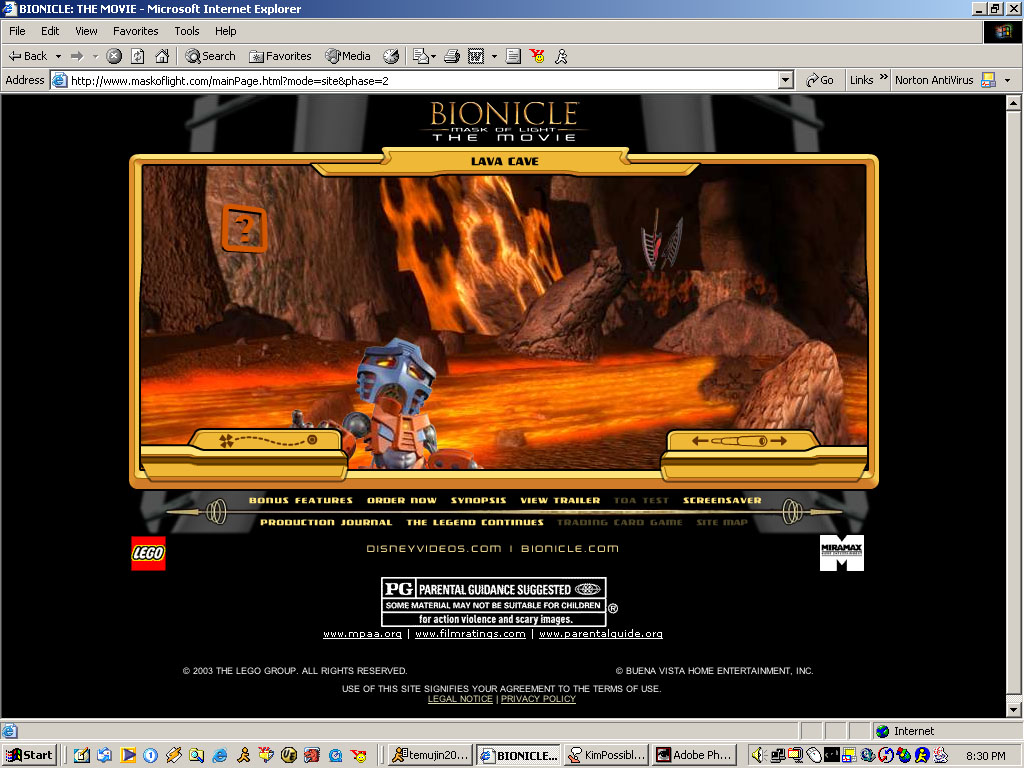Click the Refresh page toolbar icon
Image resolution: width=1024 pixels, height=768 pixels.
pos(138,56)
